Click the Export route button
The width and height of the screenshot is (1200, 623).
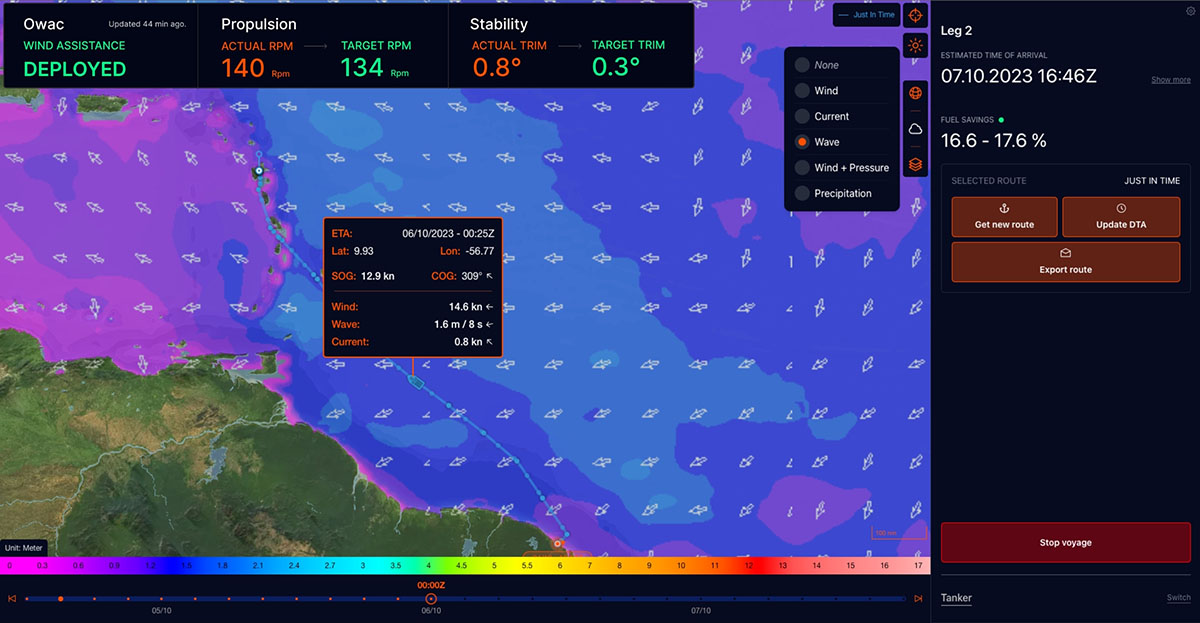tap(1065, 262)
